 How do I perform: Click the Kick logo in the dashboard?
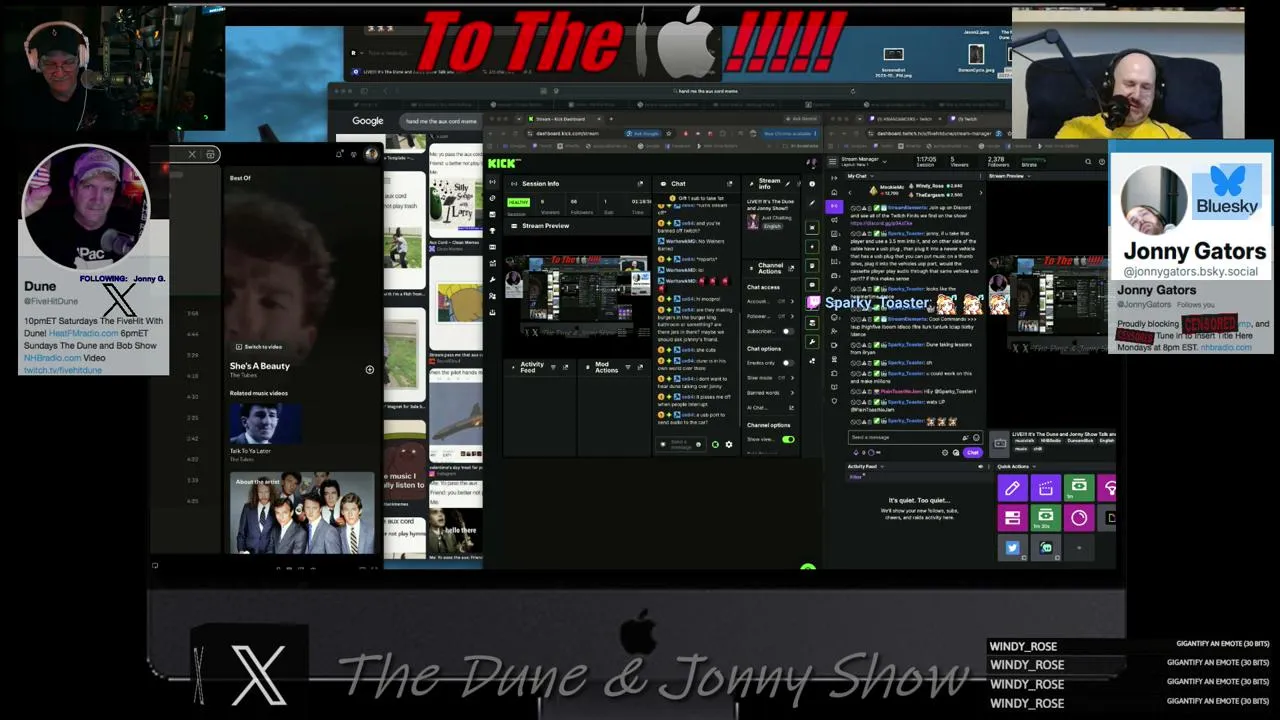pyautogui.click(x=502, y=163)
